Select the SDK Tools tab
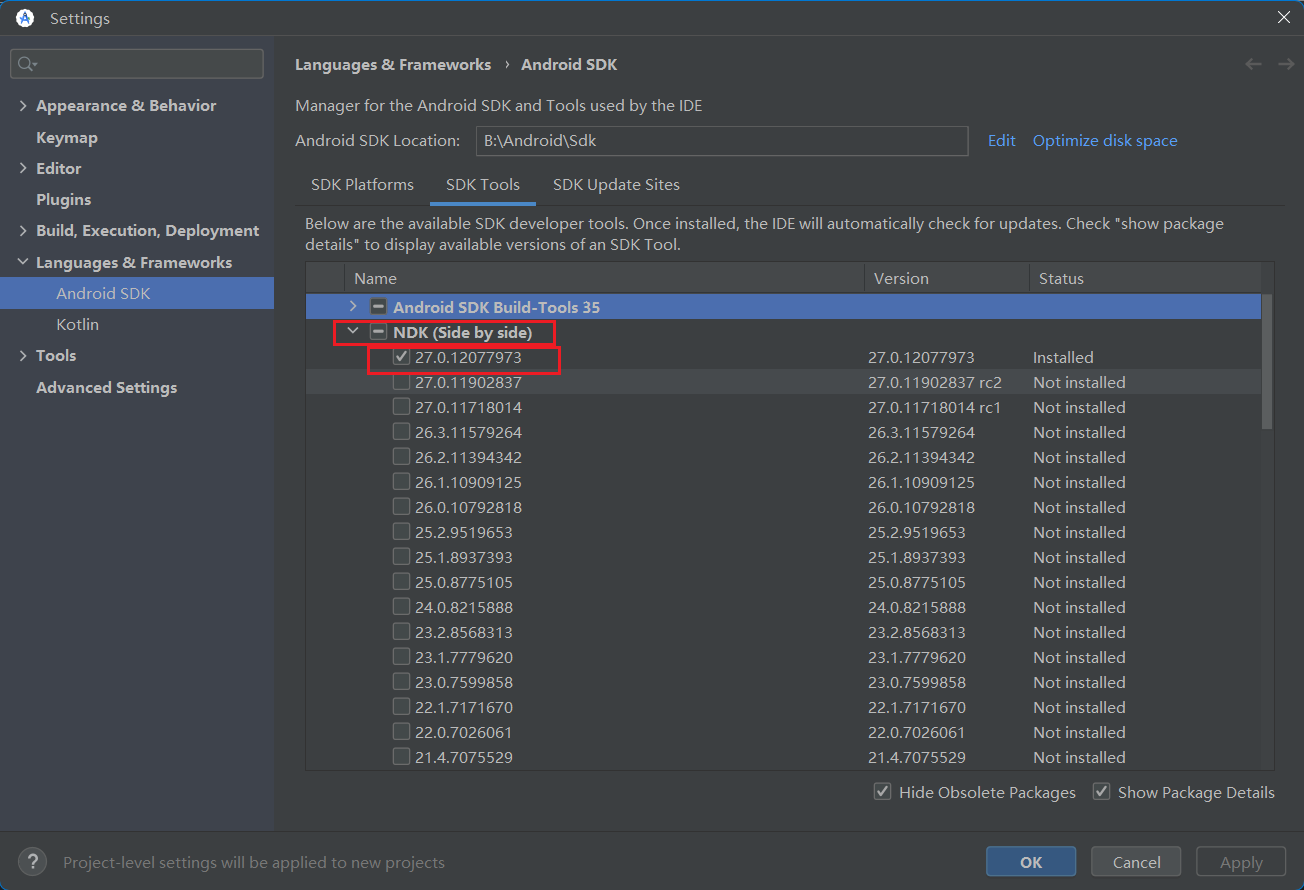1304x890 pixels. 483,185
